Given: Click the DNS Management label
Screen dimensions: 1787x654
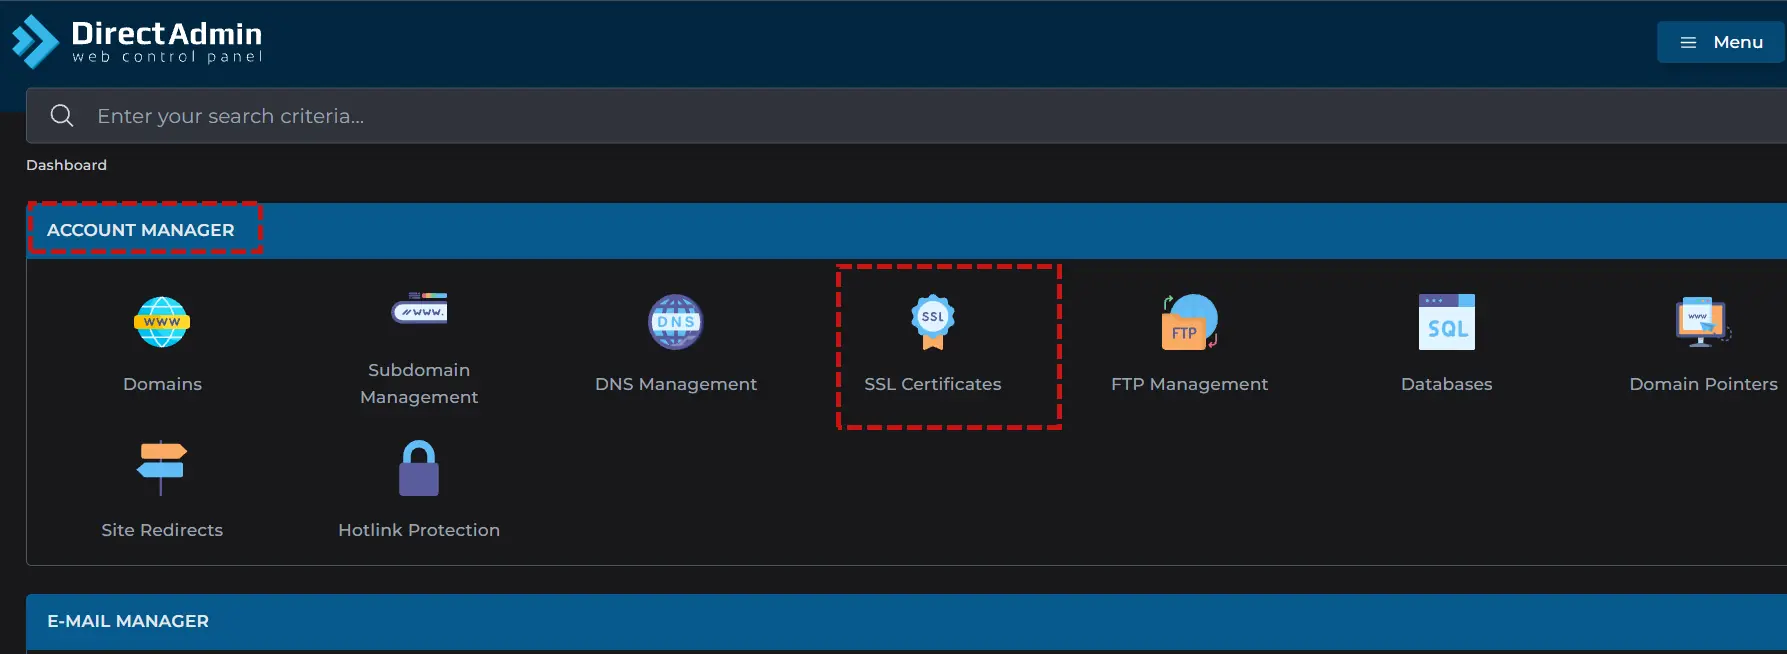Looking at the screenshot, I should 676,384.
